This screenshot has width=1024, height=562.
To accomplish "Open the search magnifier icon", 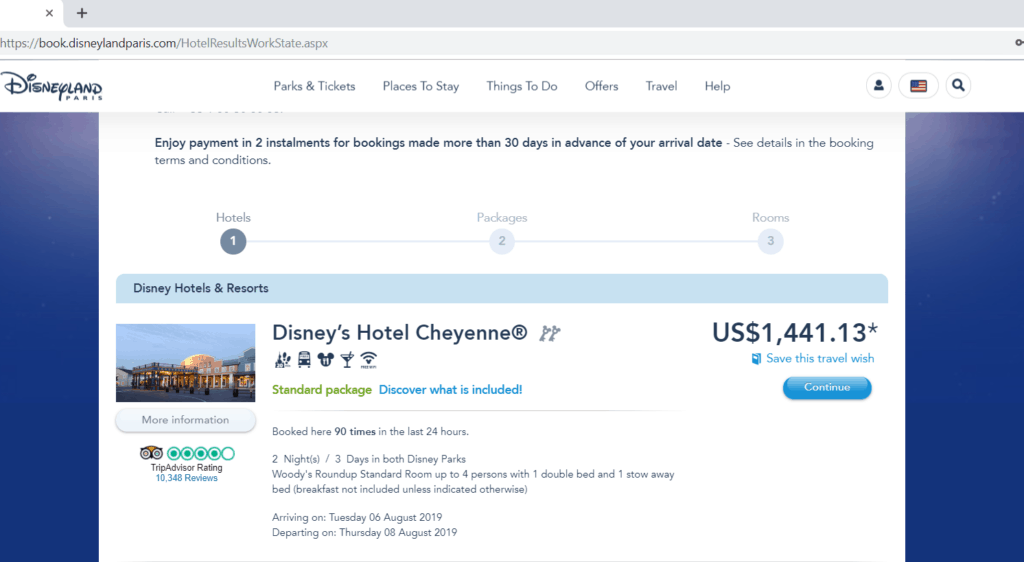I will 958,86.
